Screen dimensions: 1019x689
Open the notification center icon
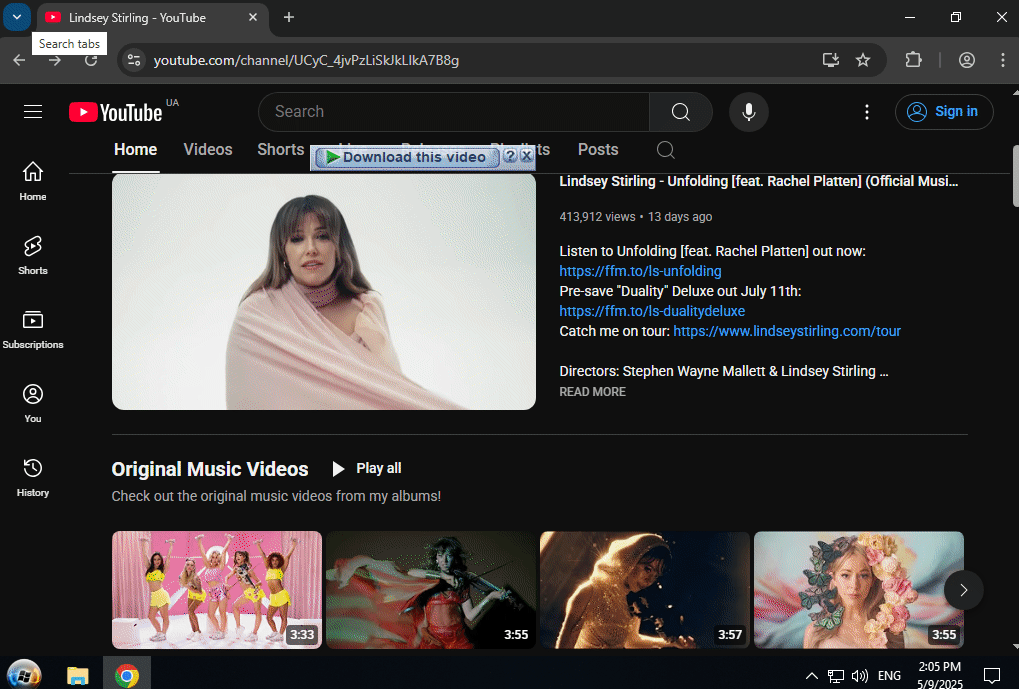click(992, 676)
